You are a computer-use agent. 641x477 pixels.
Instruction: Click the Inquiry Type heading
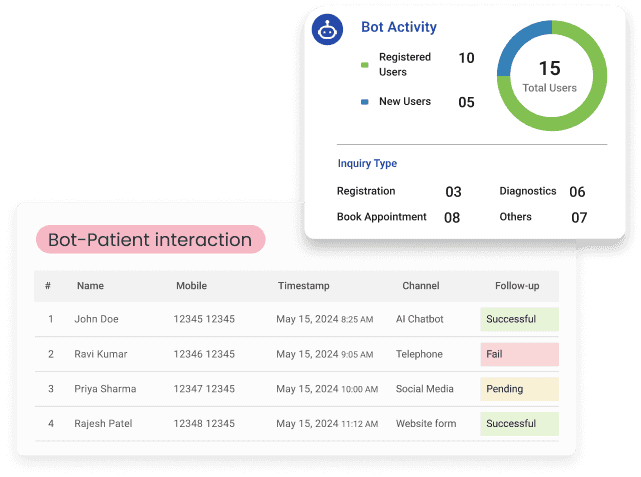point(367,163)
